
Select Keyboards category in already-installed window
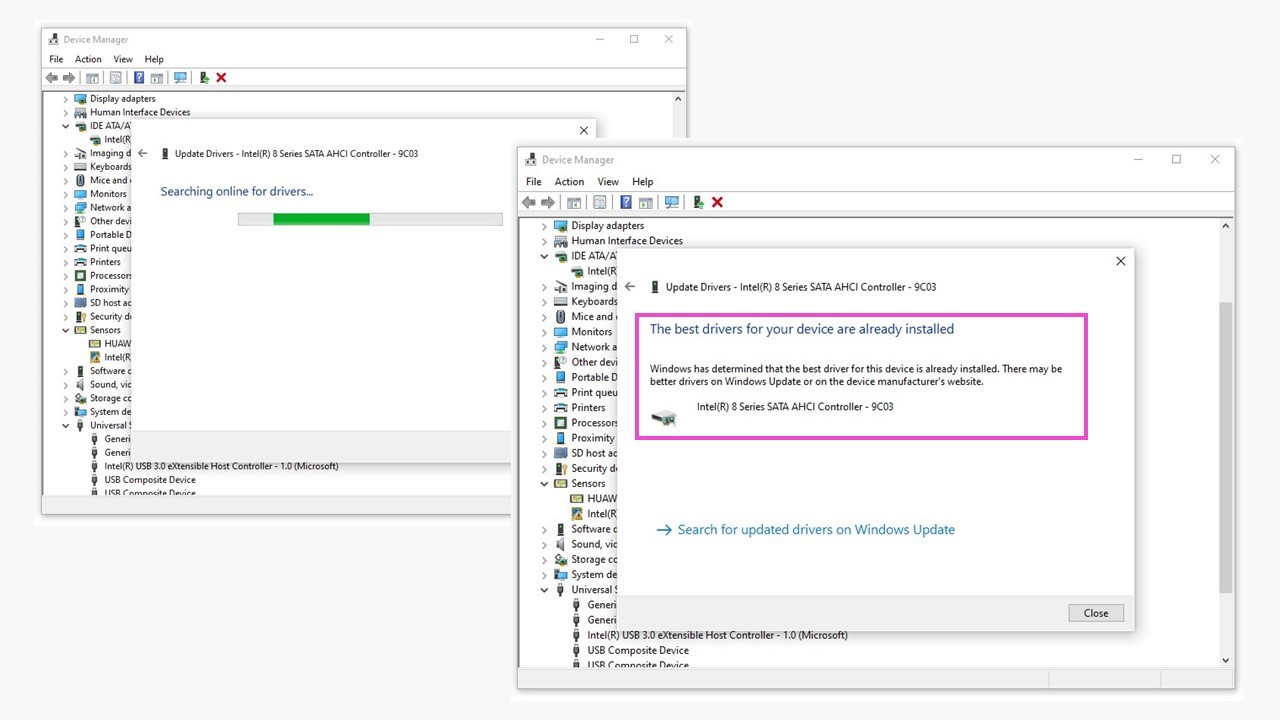point(594,302)
